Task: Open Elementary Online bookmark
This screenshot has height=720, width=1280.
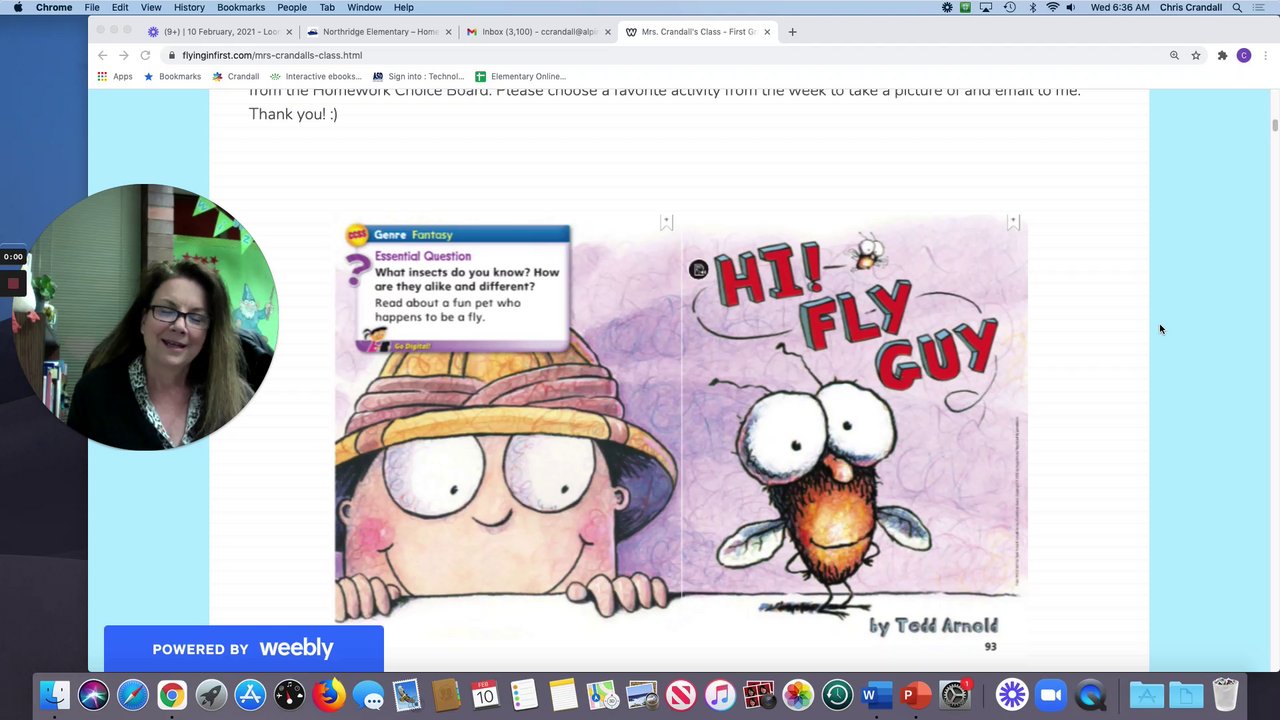Action: click(x=521, y=76)
